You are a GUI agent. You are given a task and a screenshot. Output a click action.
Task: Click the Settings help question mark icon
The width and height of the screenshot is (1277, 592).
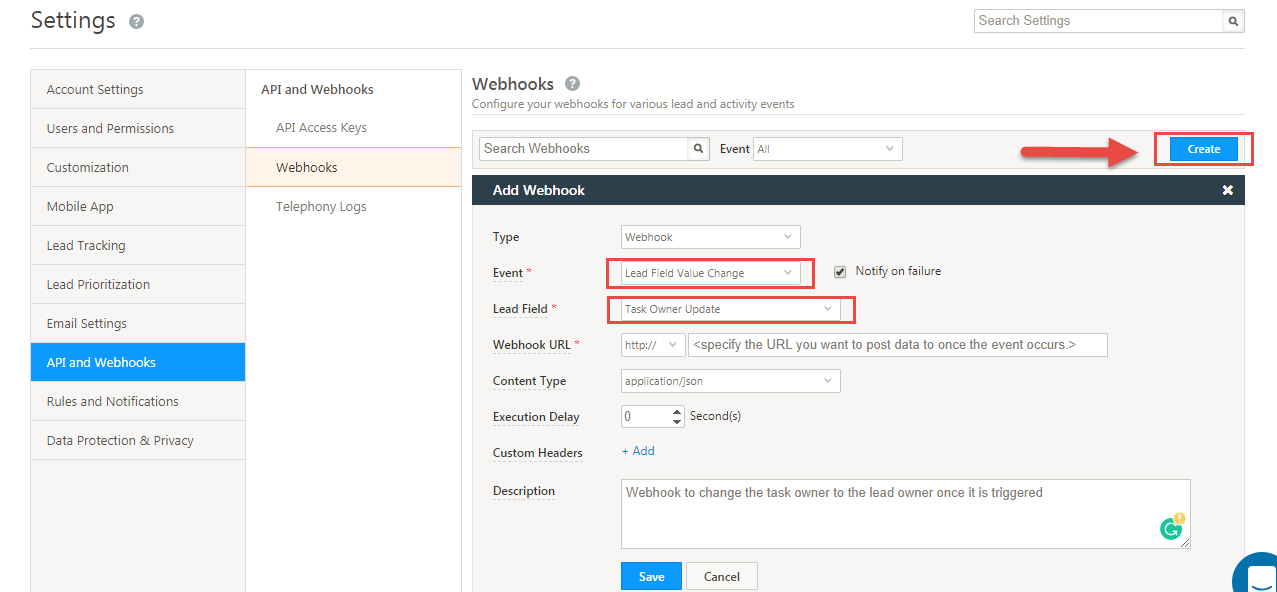pyautogui.click(x=136, y=21)
